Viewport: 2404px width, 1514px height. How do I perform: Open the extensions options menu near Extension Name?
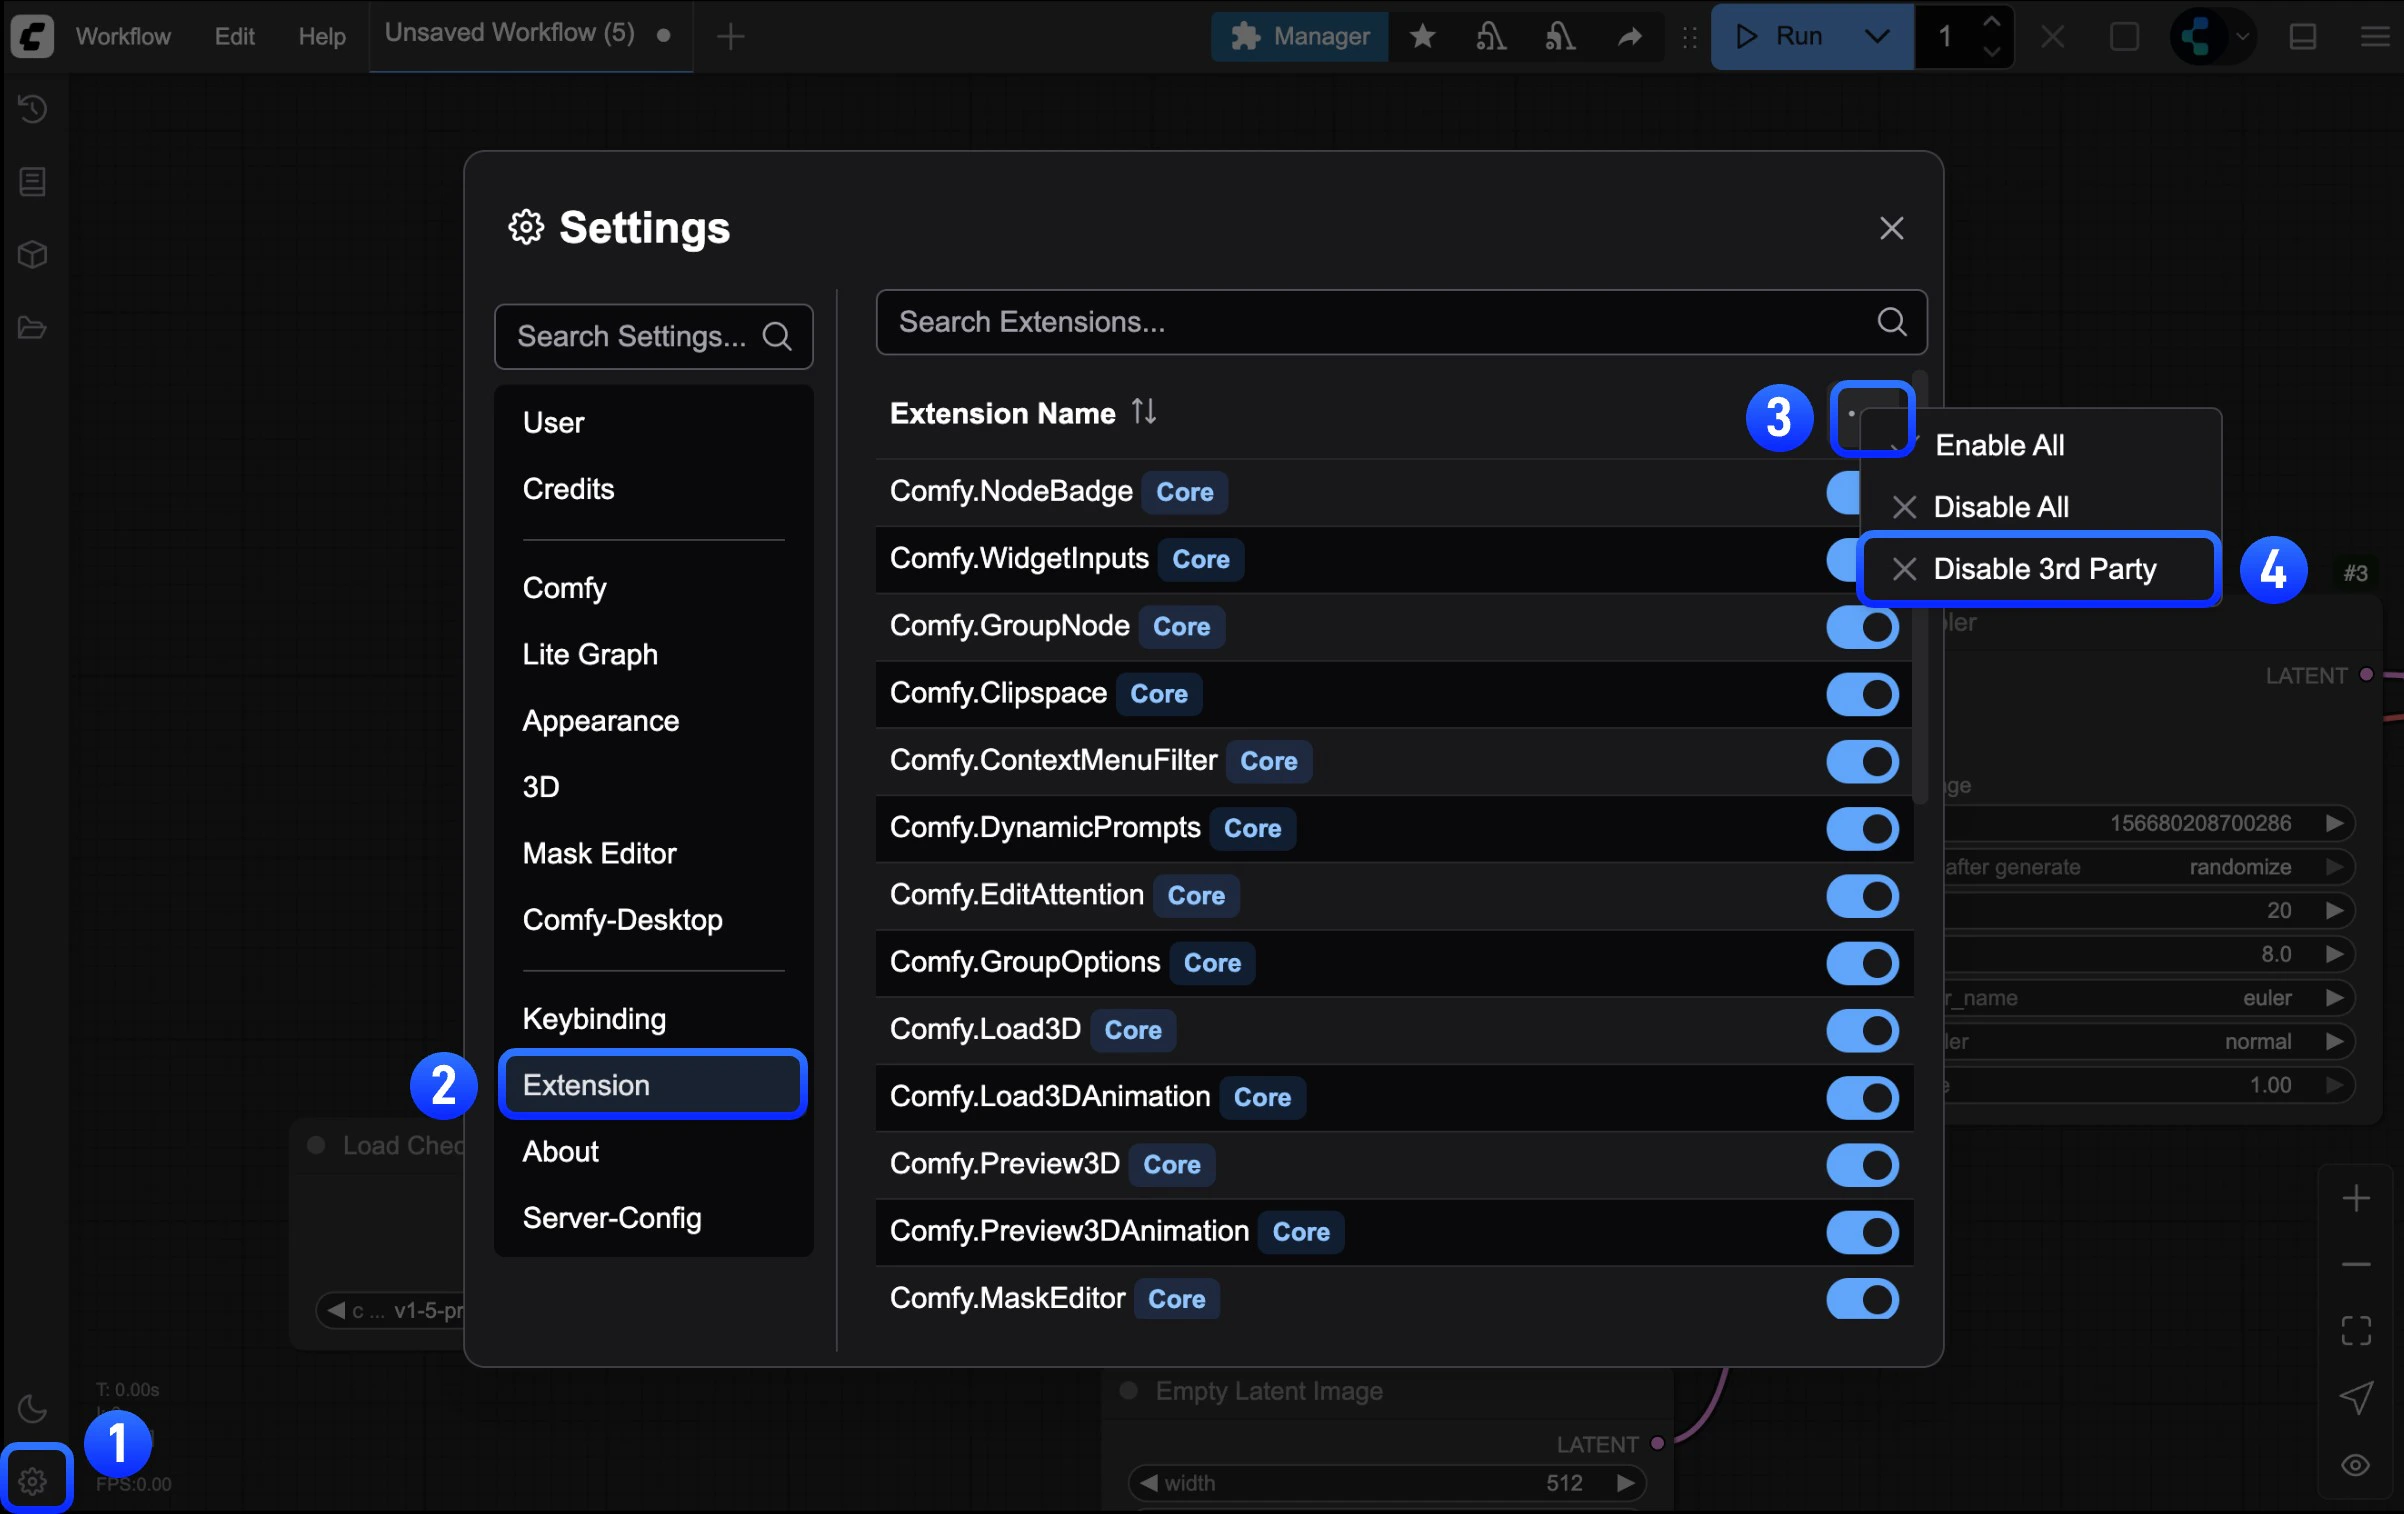(1872, 418)
